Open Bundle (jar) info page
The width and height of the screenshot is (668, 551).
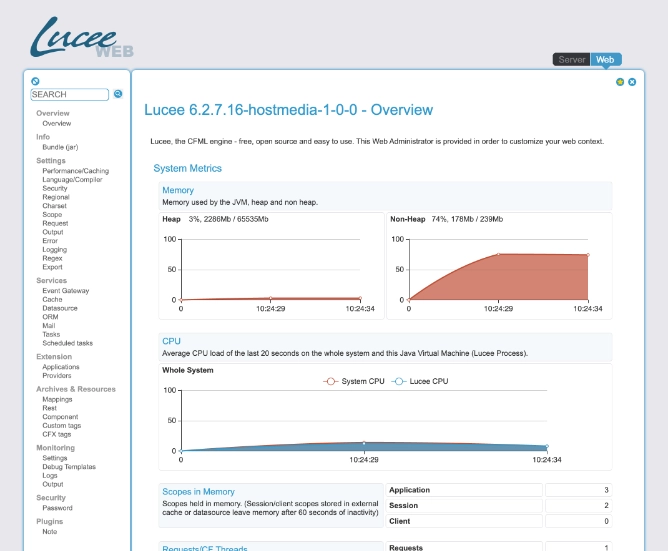pyautogui.click(x=60, y=147)
